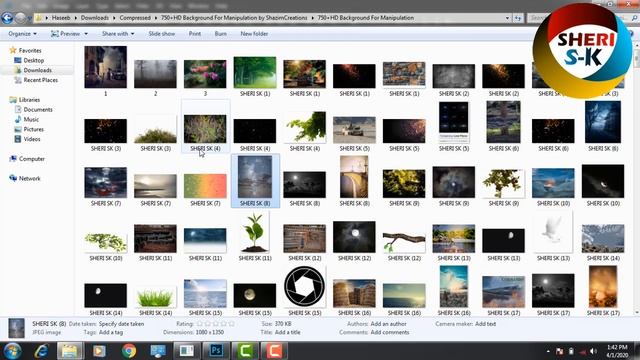Viewport: 640px width, 360px height.
Task: Select the green grass SHERI SK (14) thumbnail
Action: click(x=155, y=298)
